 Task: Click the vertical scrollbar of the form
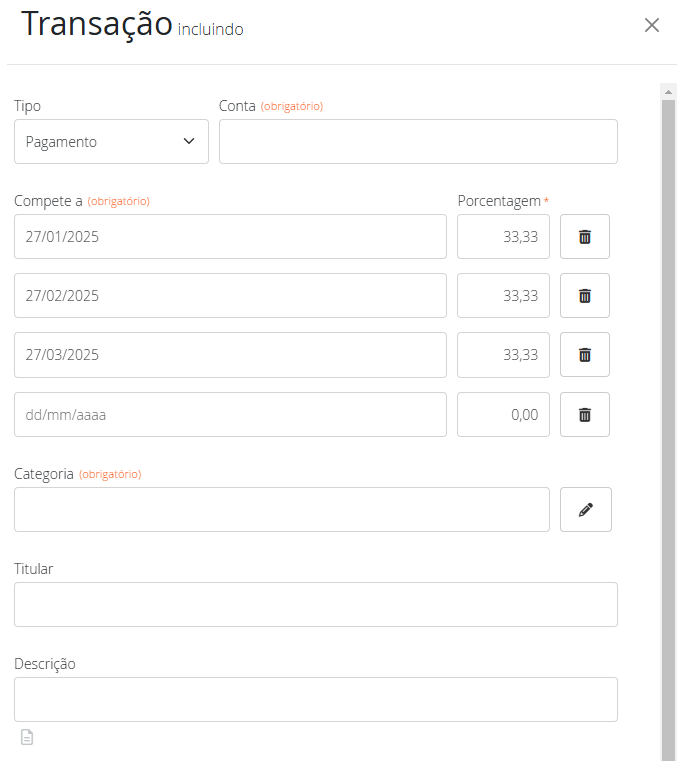coord(669,400)
